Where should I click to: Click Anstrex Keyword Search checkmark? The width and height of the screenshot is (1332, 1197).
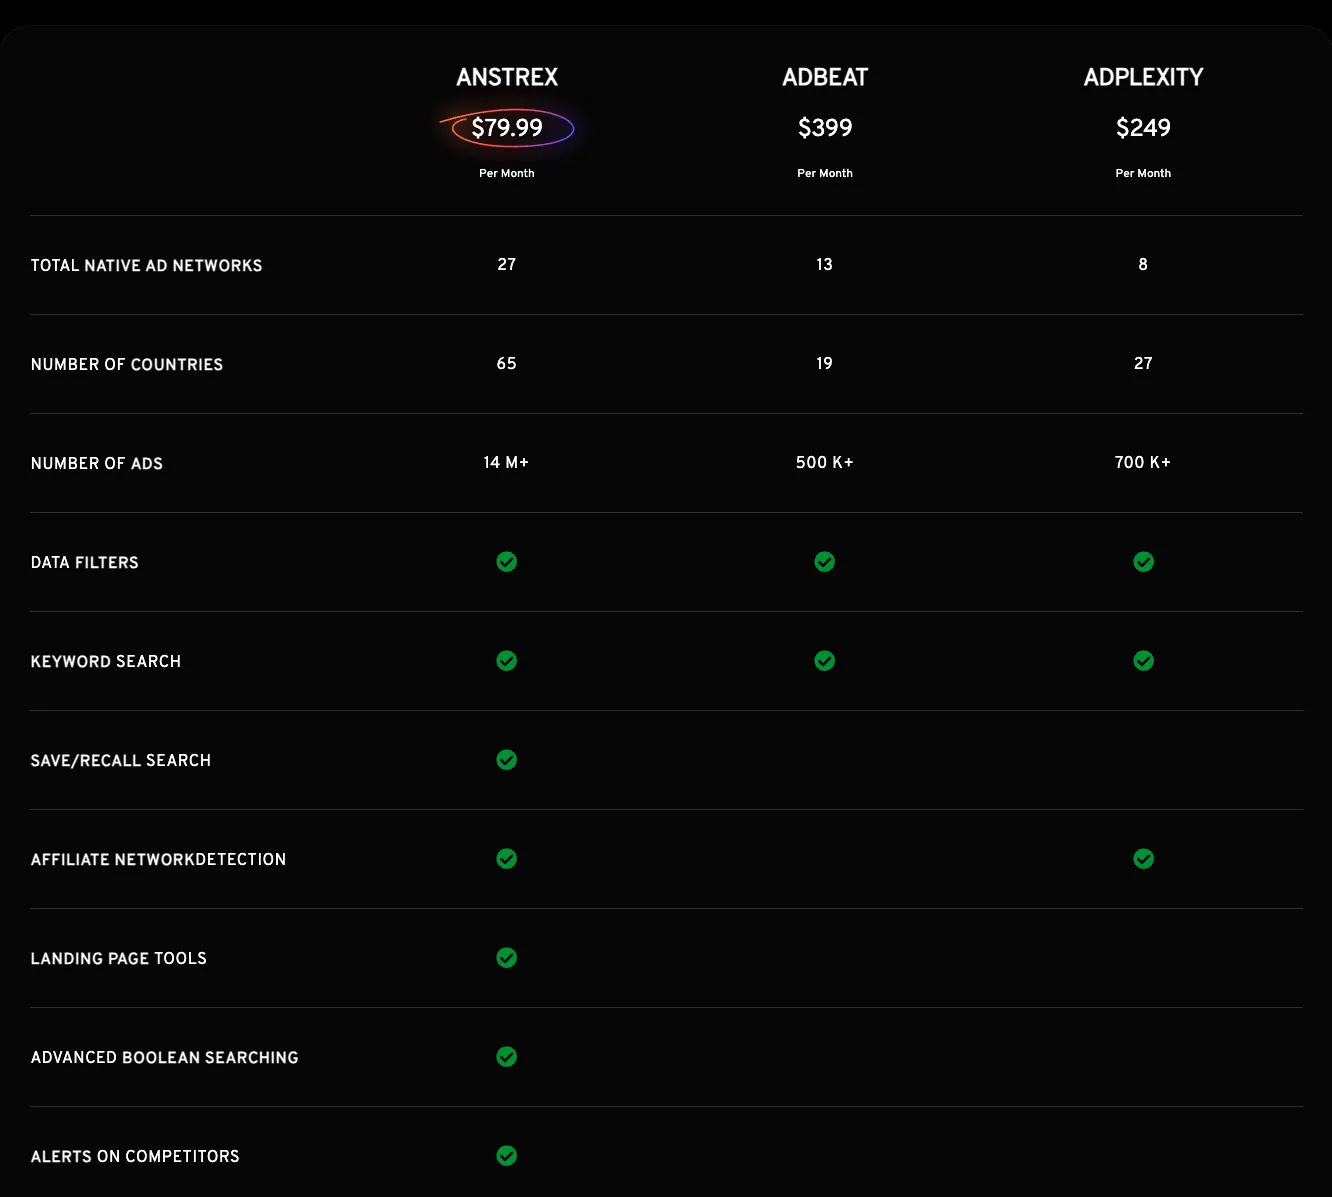(x=507, y=661)
